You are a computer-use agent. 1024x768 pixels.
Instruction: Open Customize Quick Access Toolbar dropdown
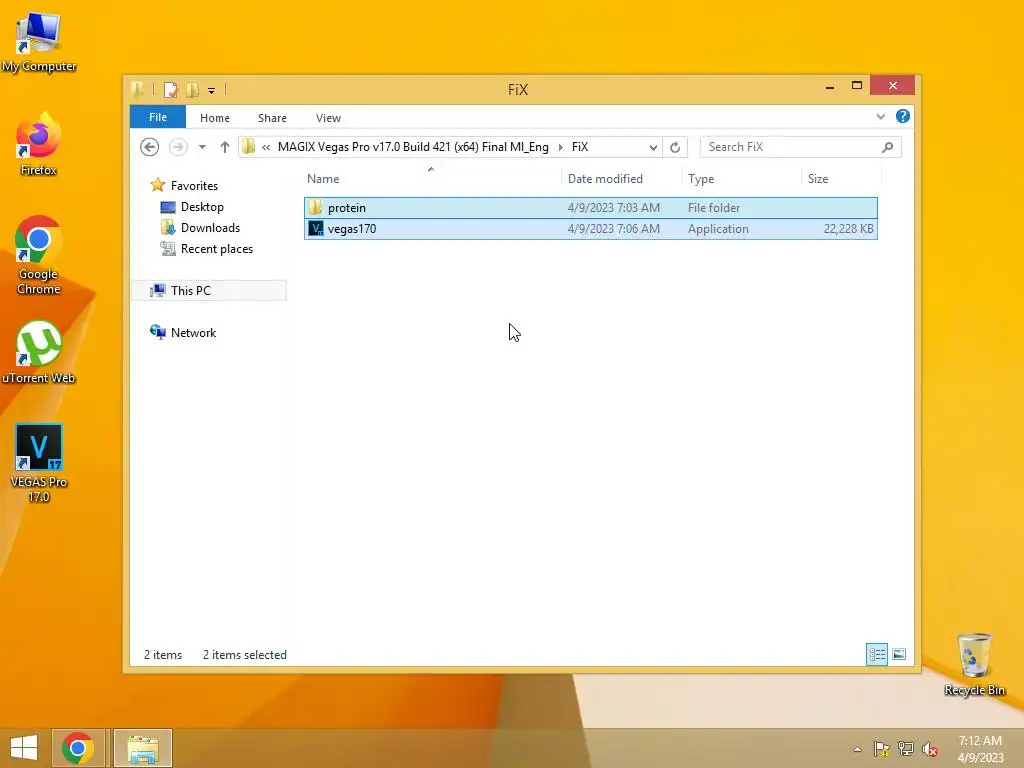coord(212,90)
